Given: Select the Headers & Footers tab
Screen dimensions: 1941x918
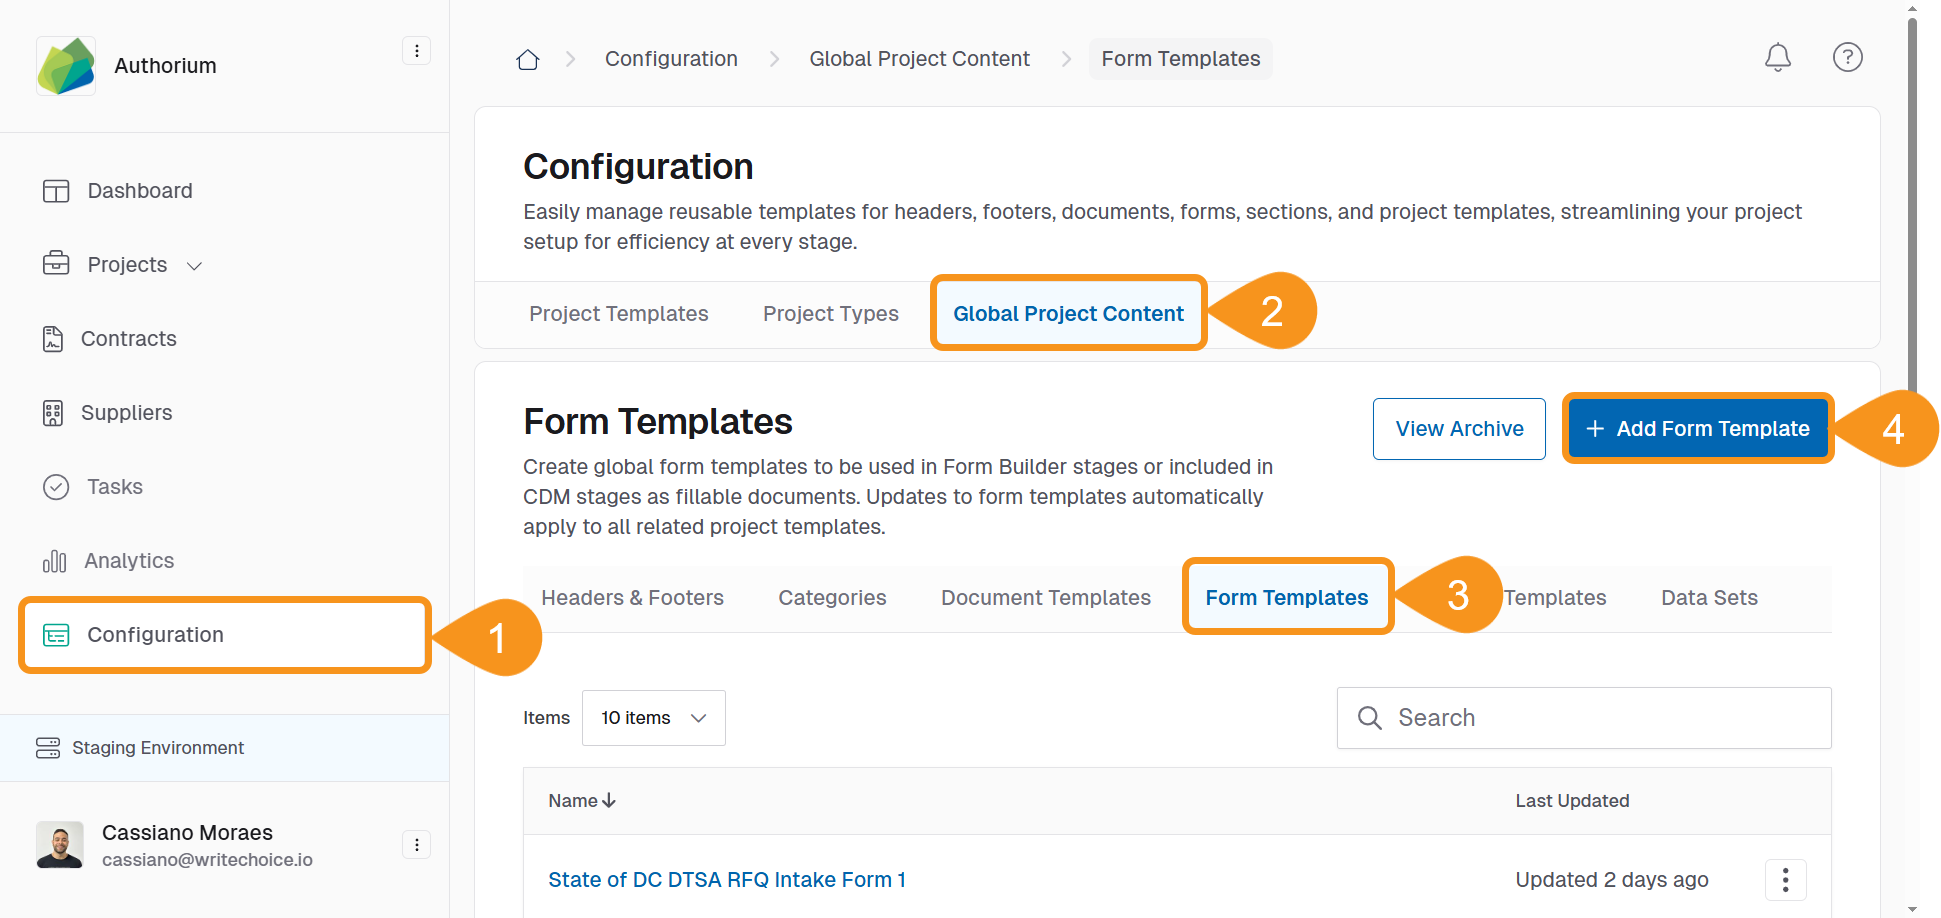Looking at the screenshot, I should (632, 597).
